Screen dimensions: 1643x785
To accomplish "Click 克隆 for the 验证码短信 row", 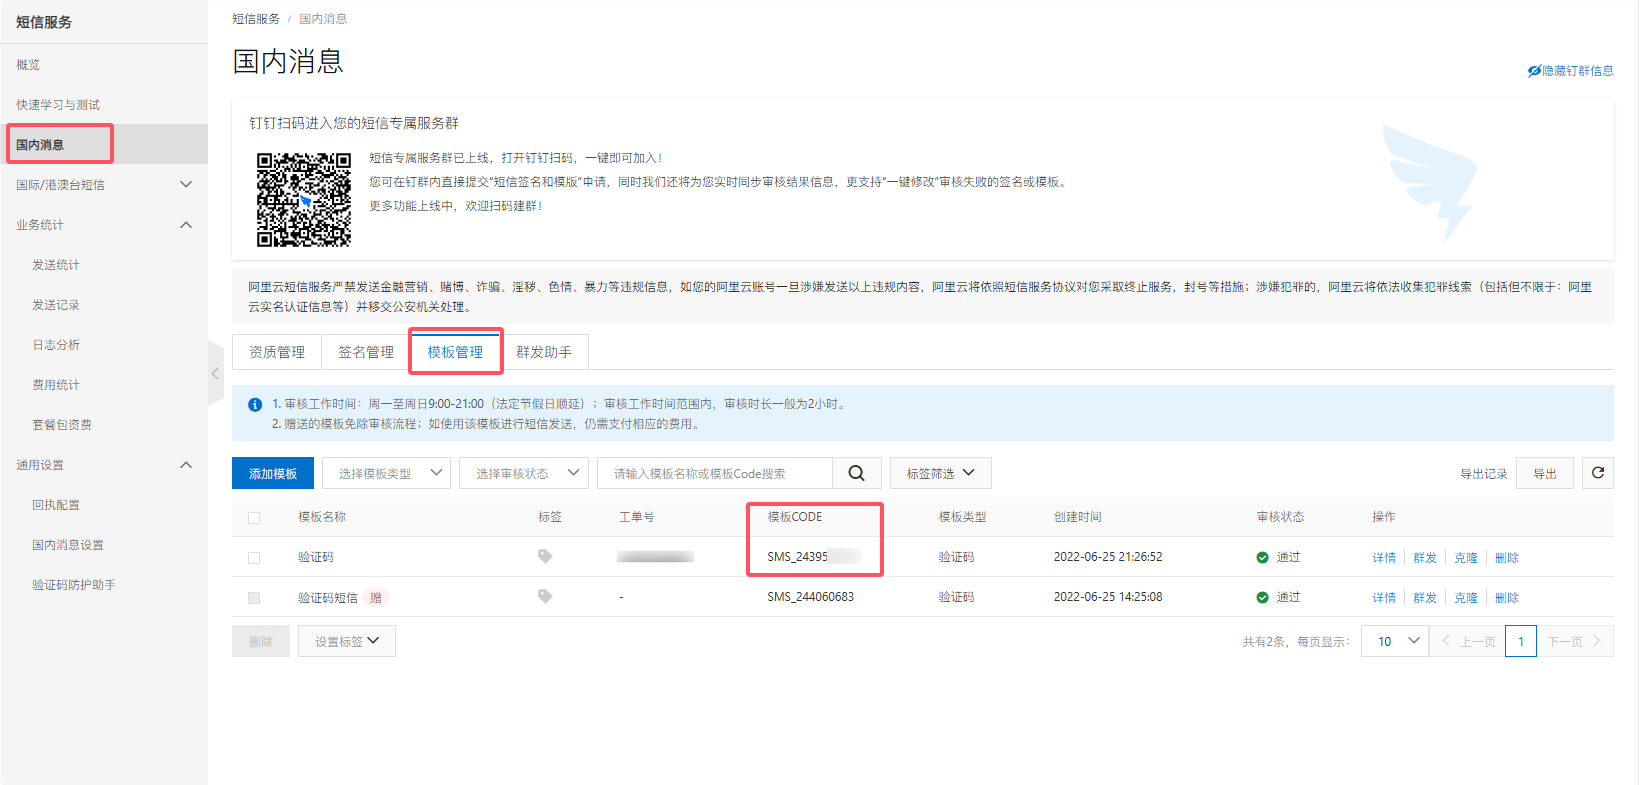I will [x=1466, y=598].
